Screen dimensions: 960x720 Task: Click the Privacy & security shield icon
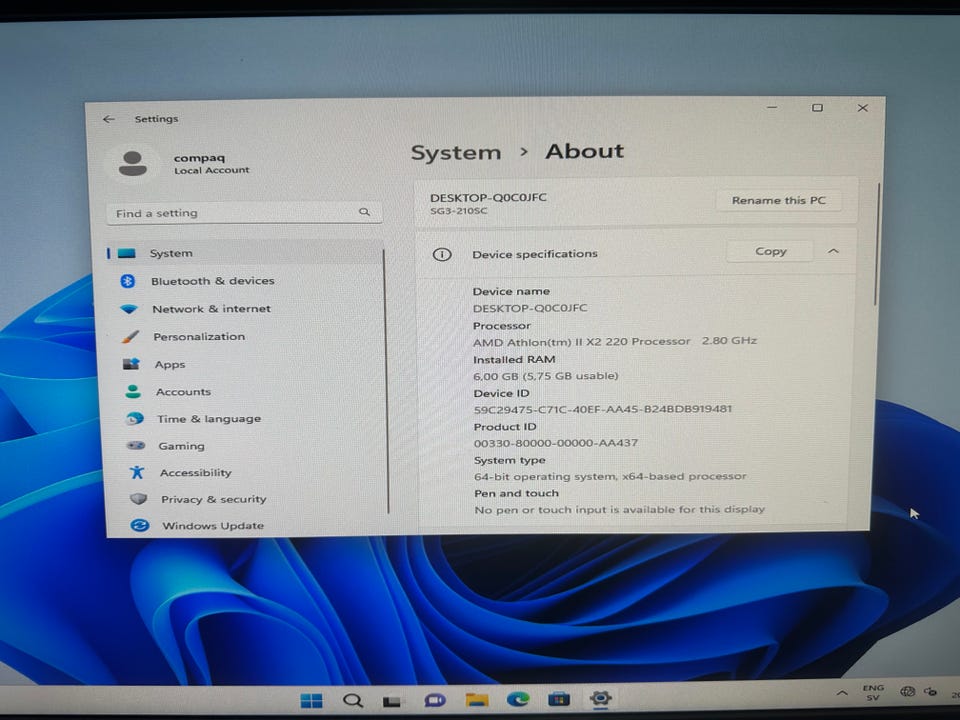[x=138, y=499]
